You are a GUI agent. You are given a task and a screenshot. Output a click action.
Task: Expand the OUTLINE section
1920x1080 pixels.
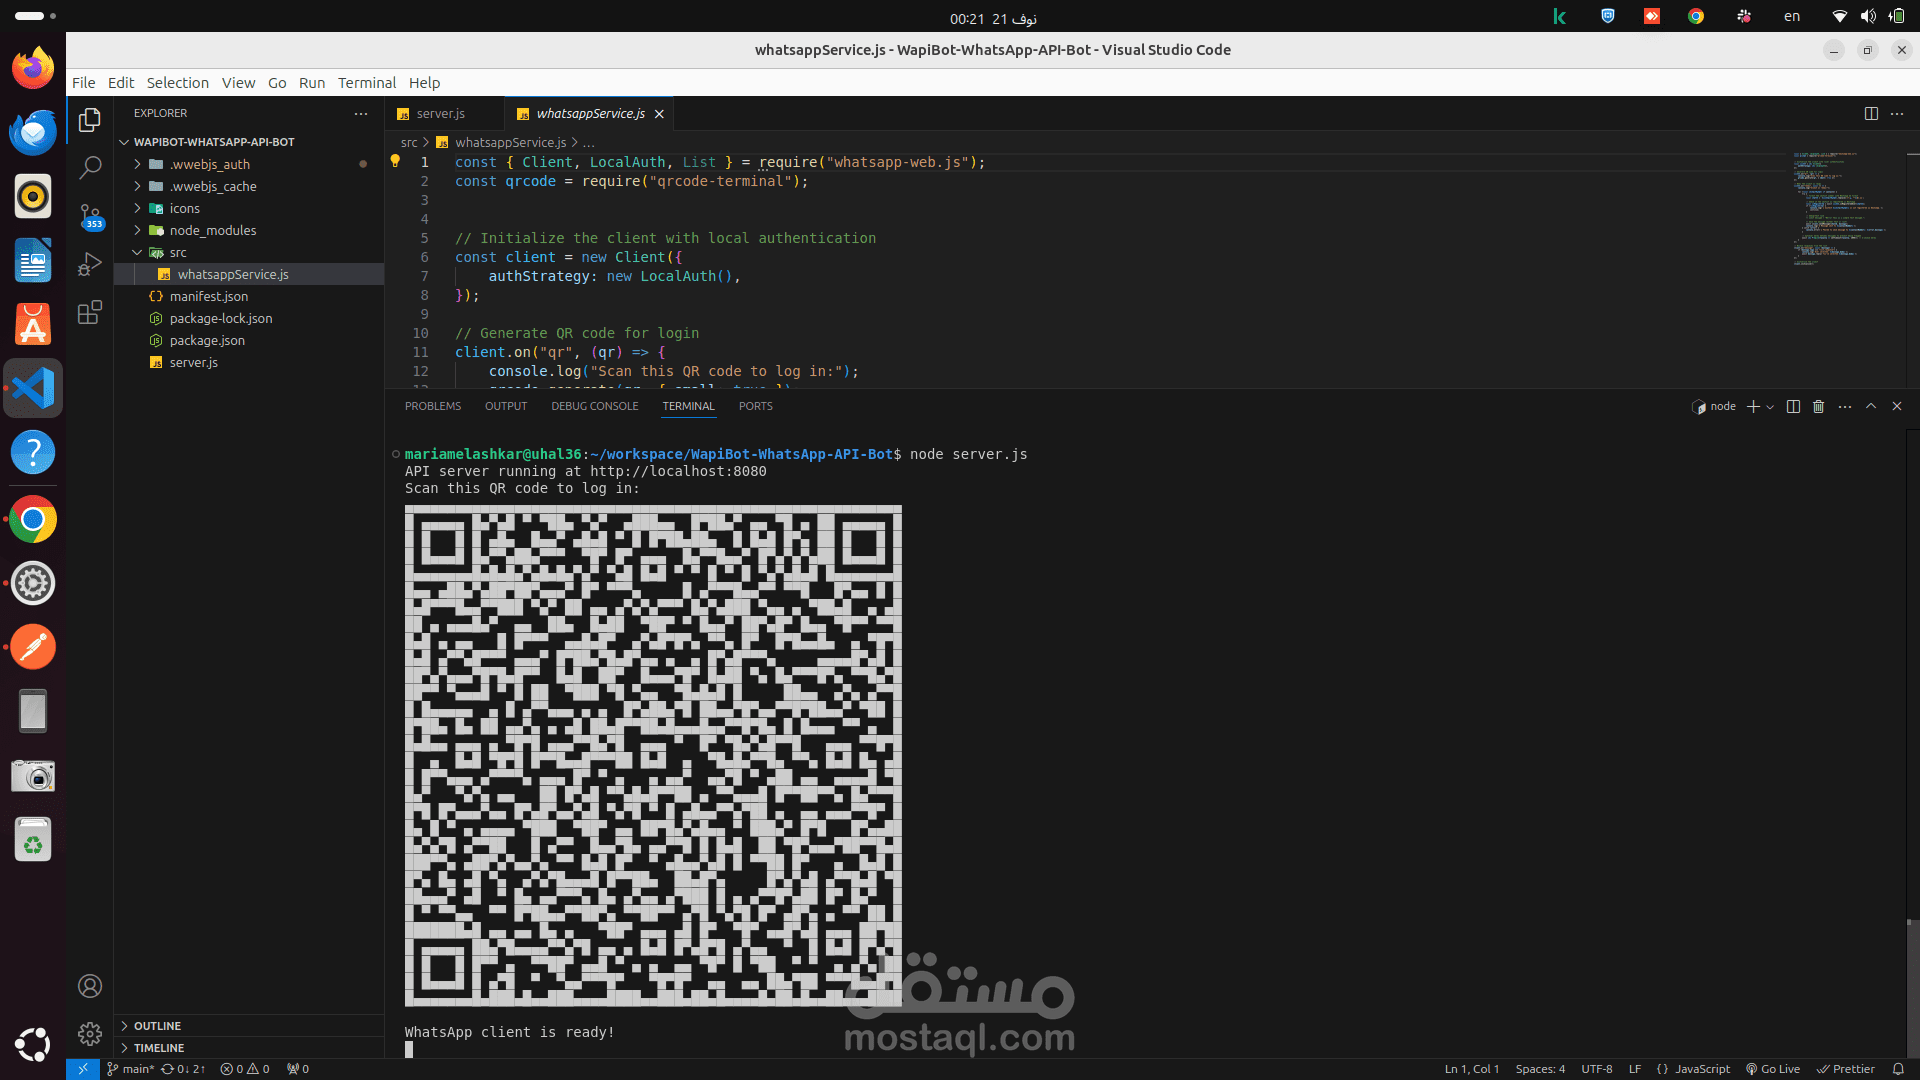[x=157, y=1026]
